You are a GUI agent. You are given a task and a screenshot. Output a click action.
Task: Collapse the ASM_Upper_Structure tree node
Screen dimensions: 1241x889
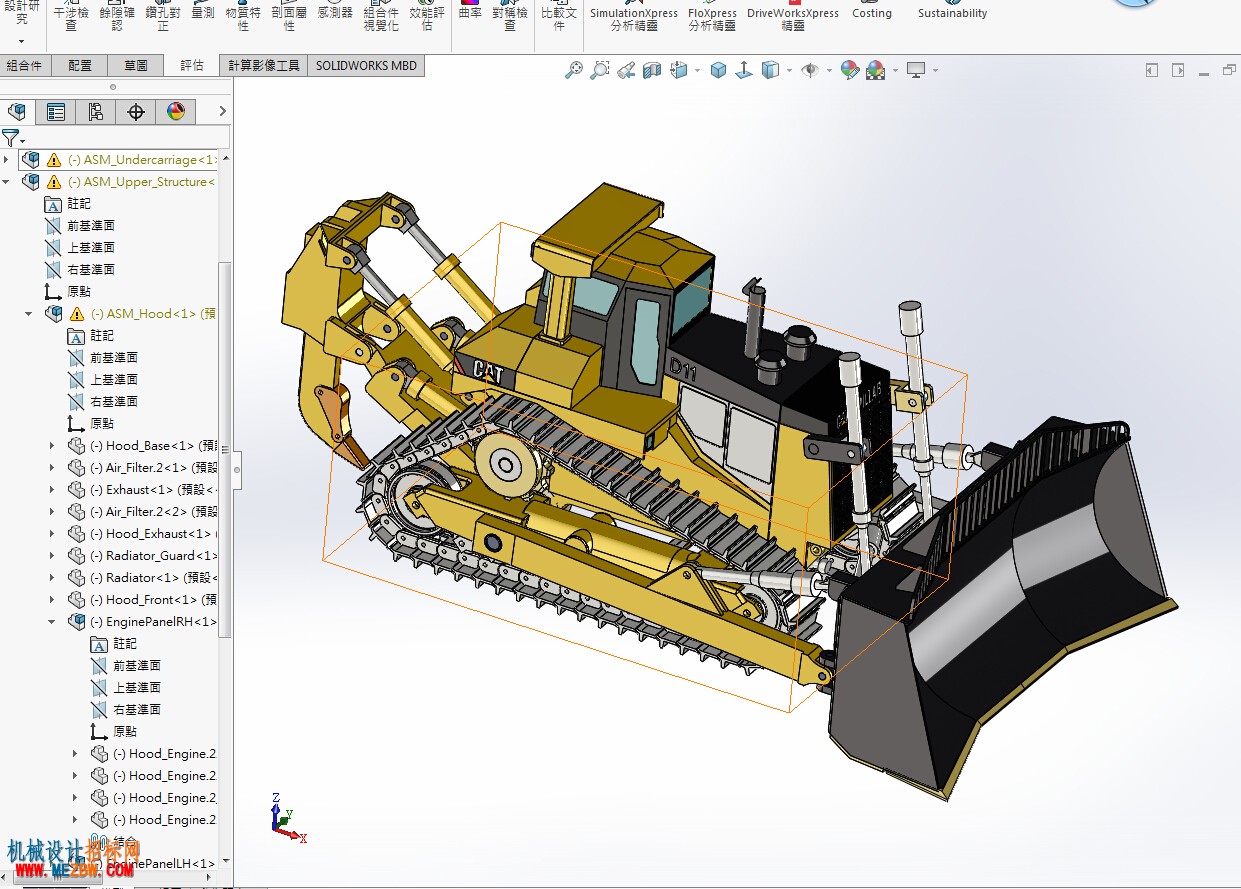[6, 182]
